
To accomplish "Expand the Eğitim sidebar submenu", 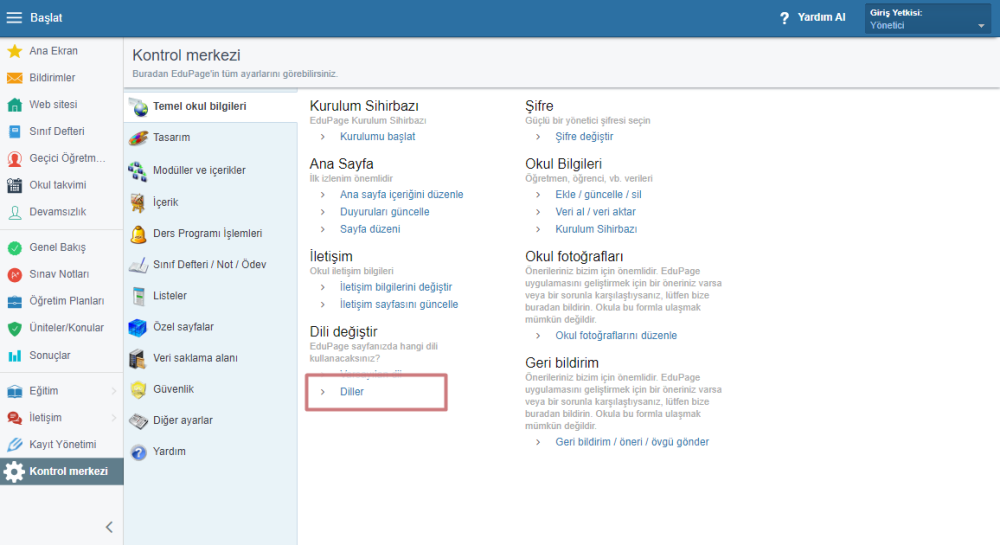I will [x=113, y=390].
